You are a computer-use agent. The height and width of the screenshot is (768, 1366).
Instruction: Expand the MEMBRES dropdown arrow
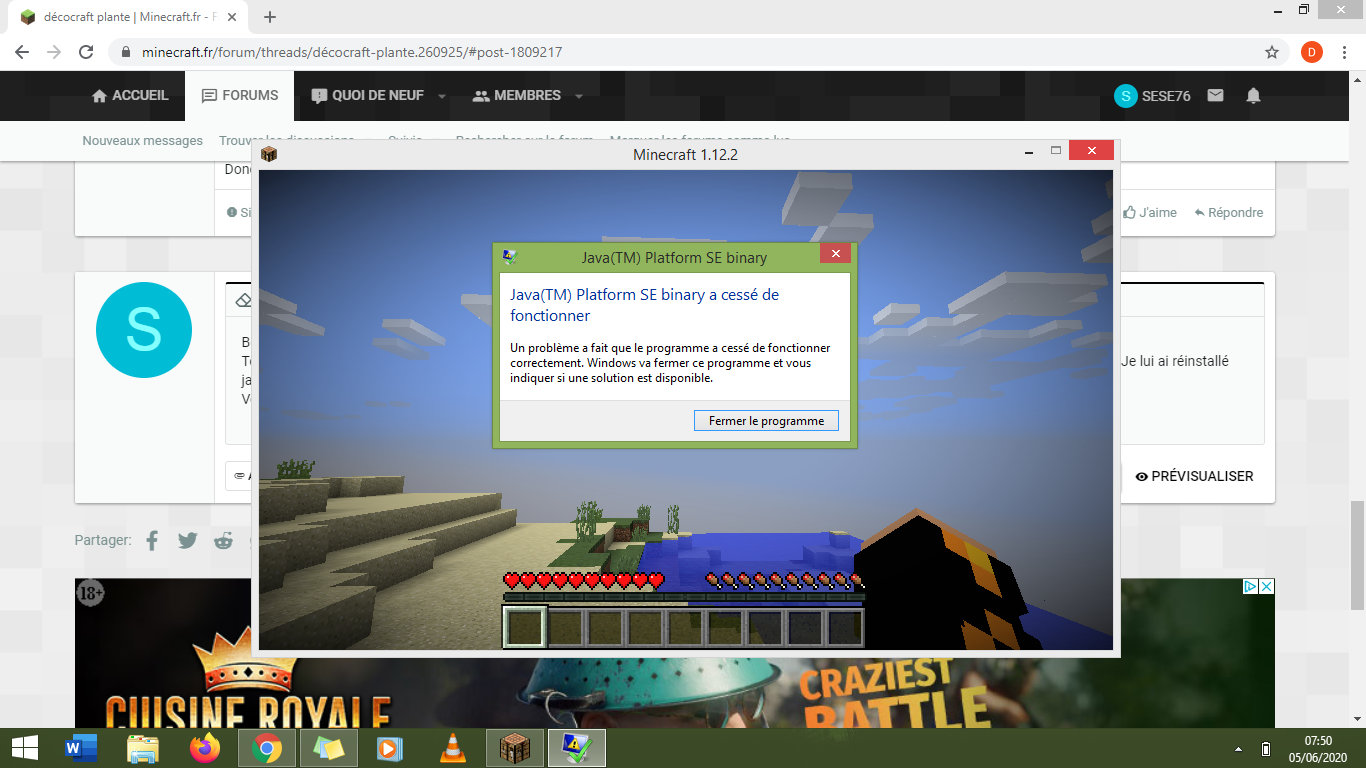click(579, 96)
